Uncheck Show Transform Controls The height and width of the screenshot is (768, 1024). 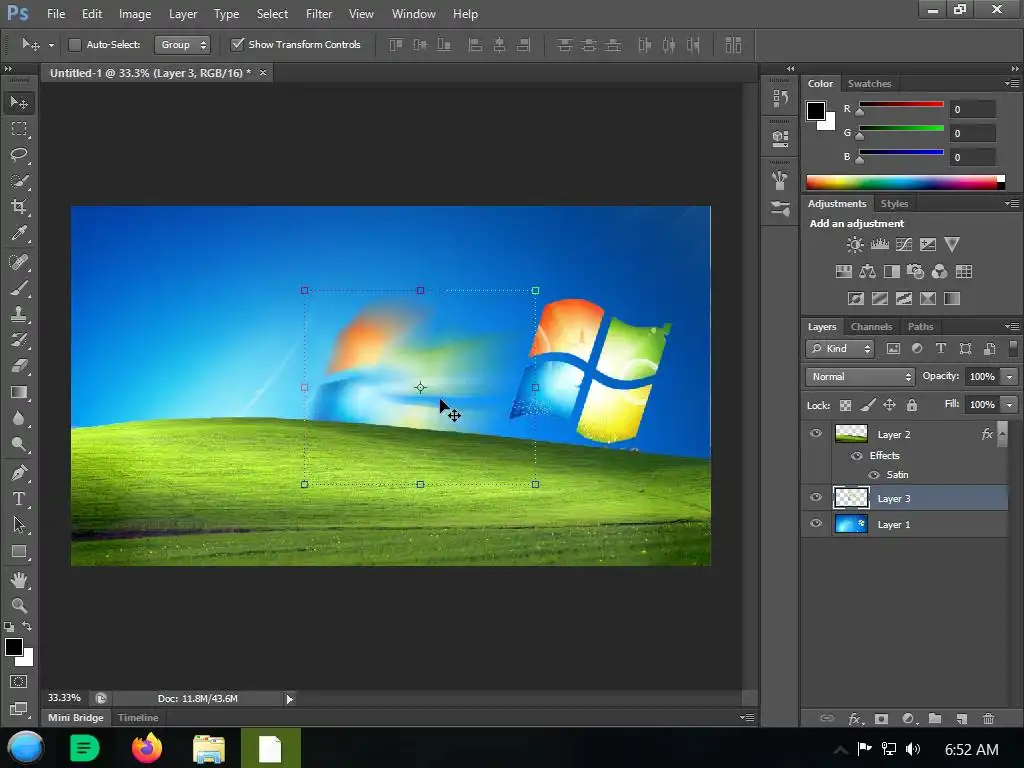point(238,44)
